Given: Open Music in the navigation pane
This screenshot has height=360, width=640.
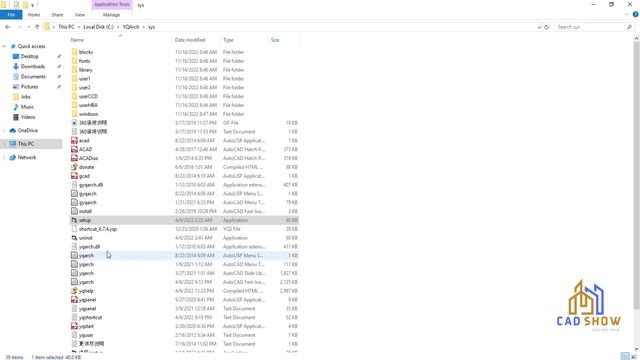Looking at the screenshot, I should coord(27,107).
